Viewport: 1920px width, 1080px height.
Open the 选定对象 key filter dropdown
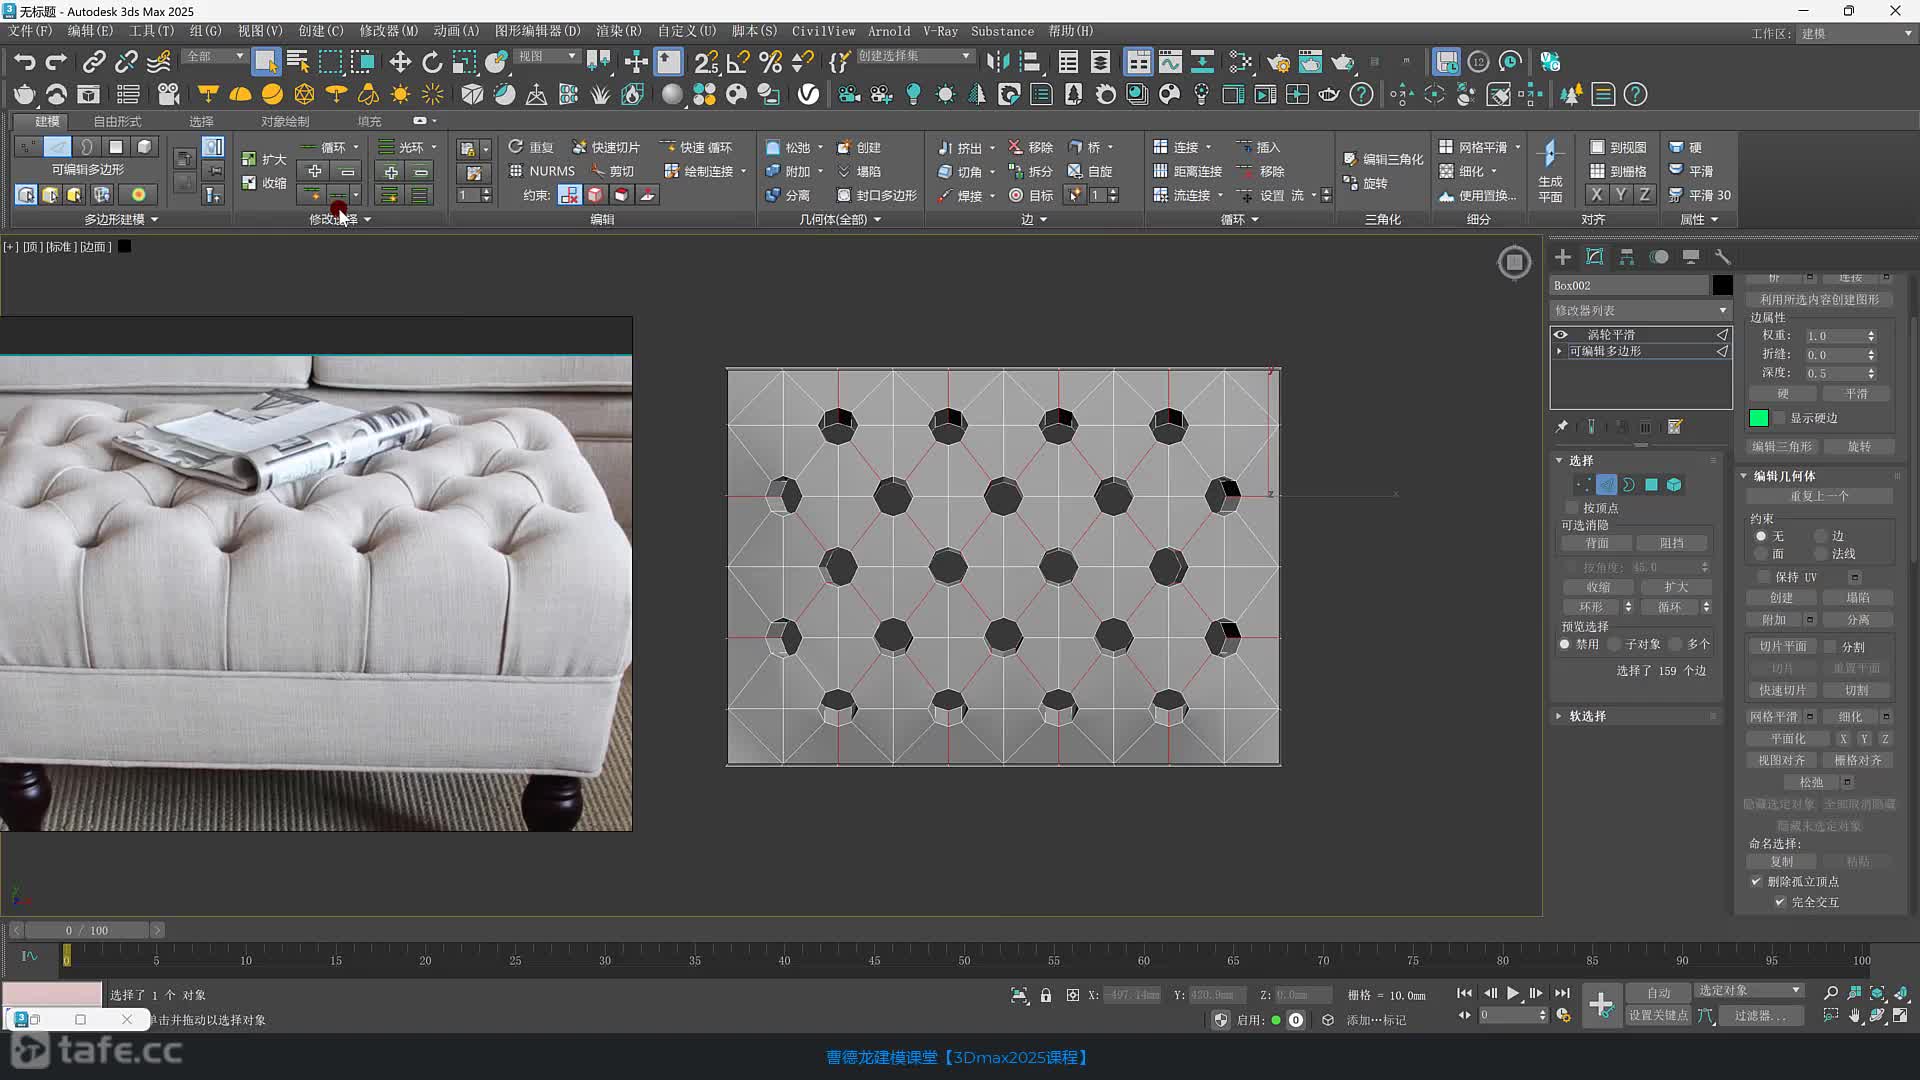tap(1749, 991)
